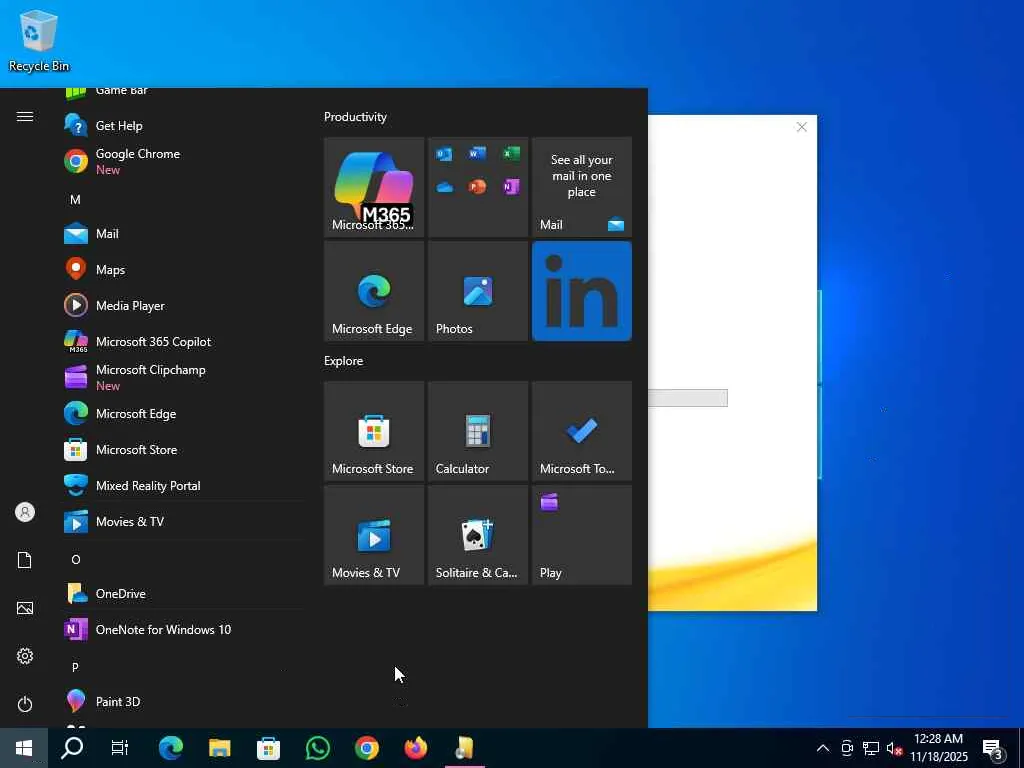Screen dimensions: 1024x768
Task: Open the notification Action Center
Action: click(993, 748)
